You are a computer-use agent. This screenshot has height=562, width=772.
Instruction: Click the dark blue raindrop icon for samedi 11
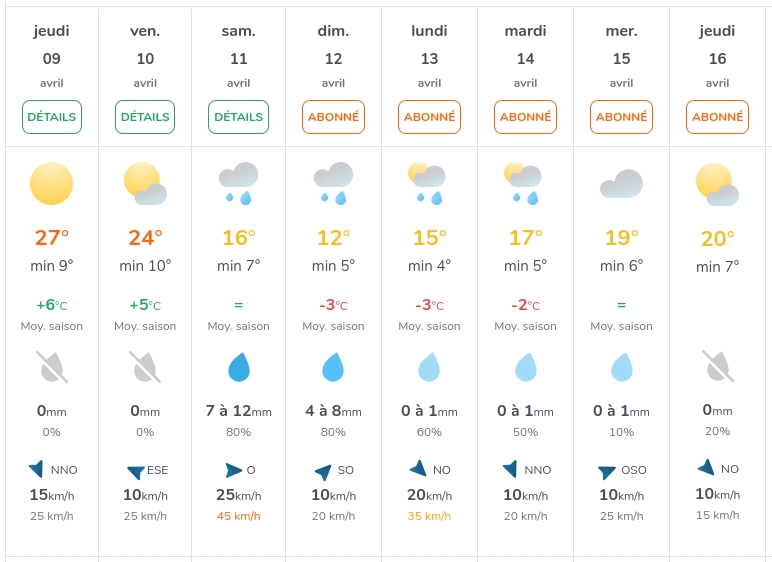tap(238, 367)
